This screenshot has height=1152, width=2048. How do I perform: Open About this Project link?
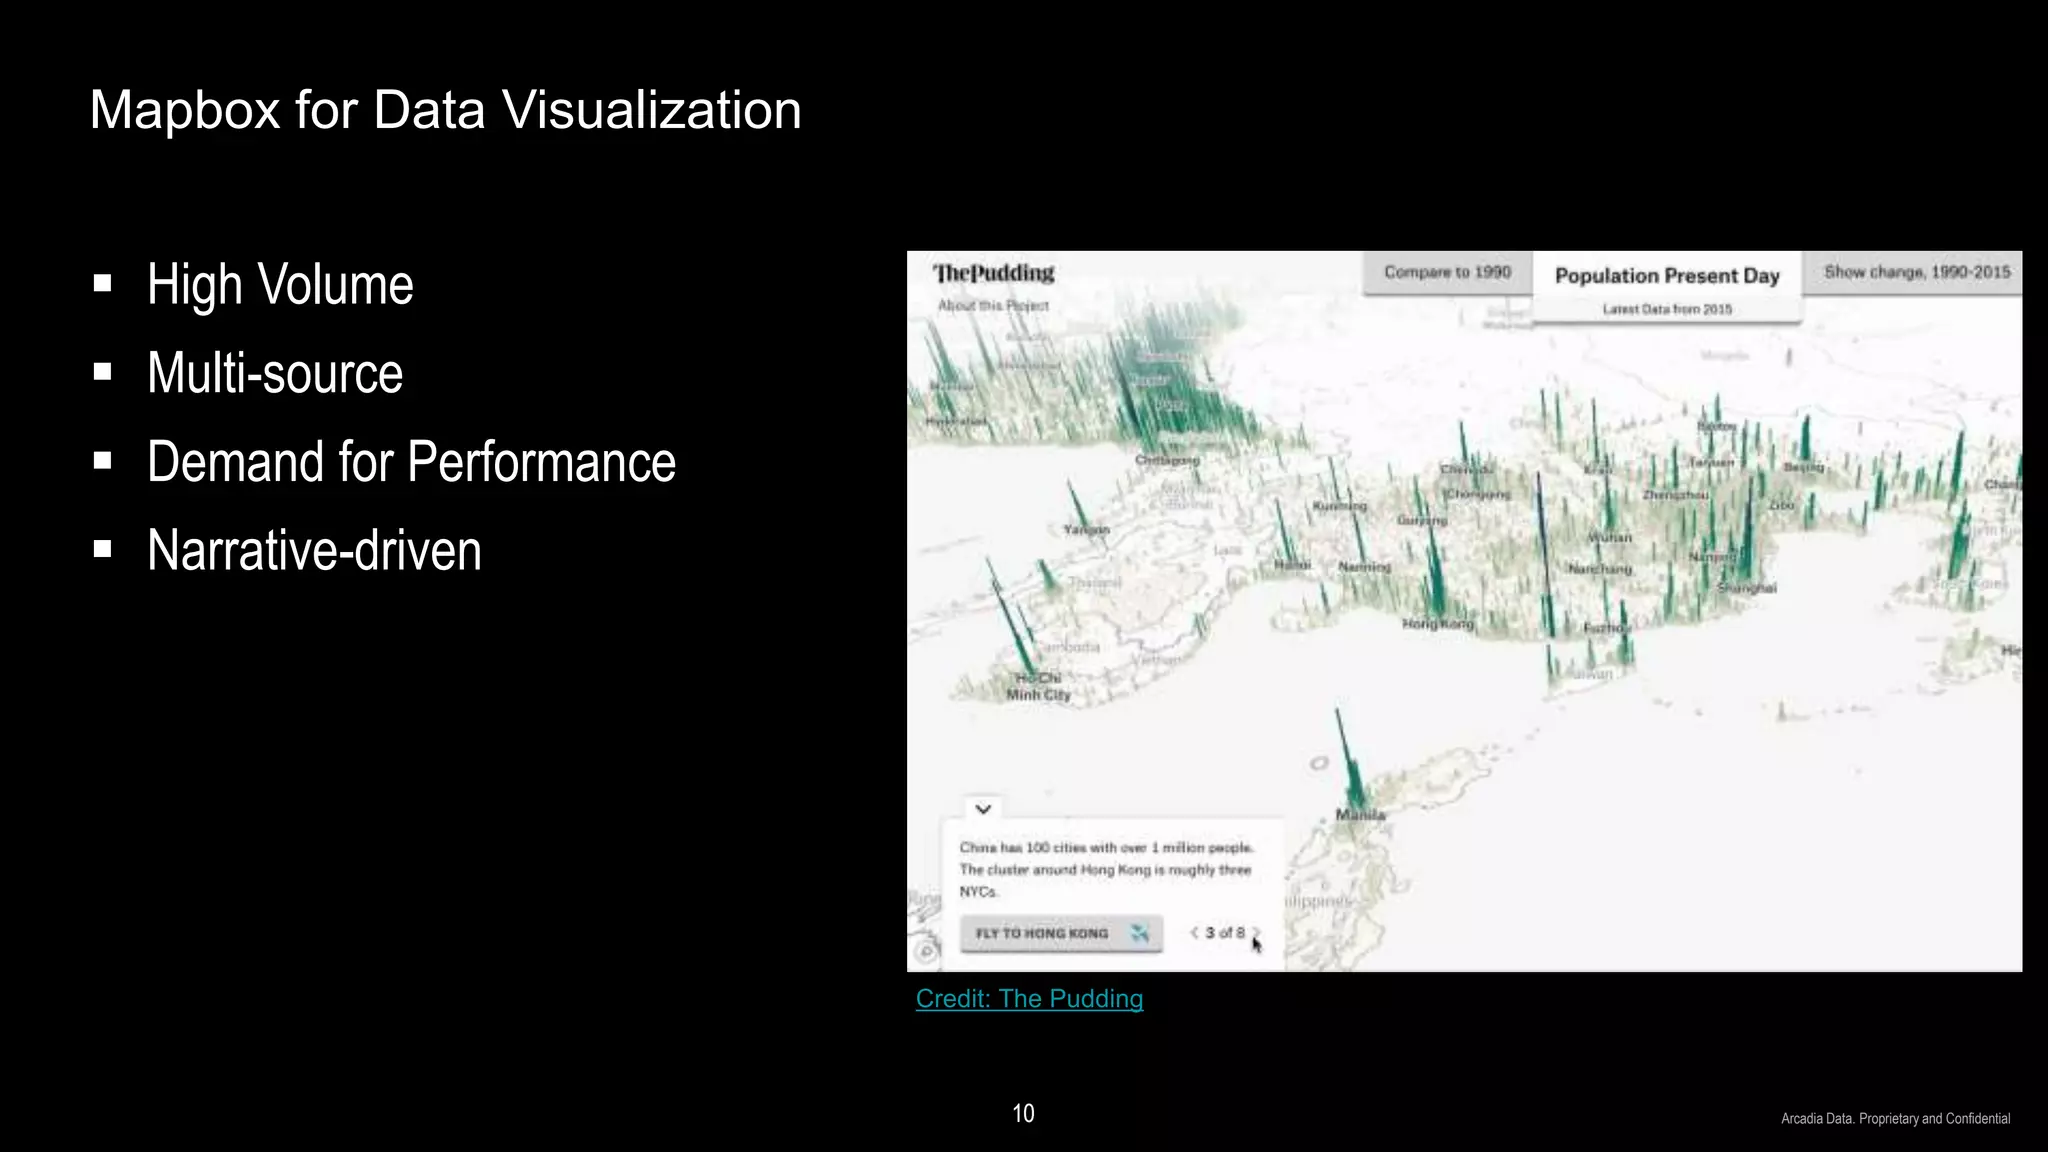click(993, 306)
